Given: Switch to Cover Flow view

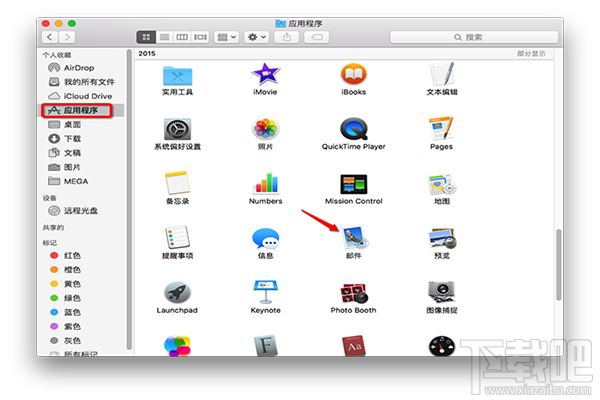Looking at the screenshot, I should 200,37.
